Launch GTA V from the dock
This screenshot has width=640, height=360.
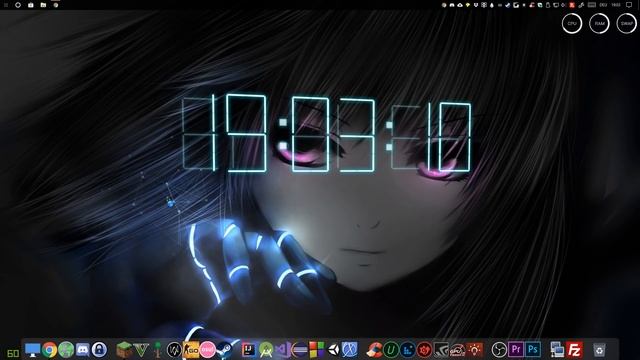[x=141, y=350]
